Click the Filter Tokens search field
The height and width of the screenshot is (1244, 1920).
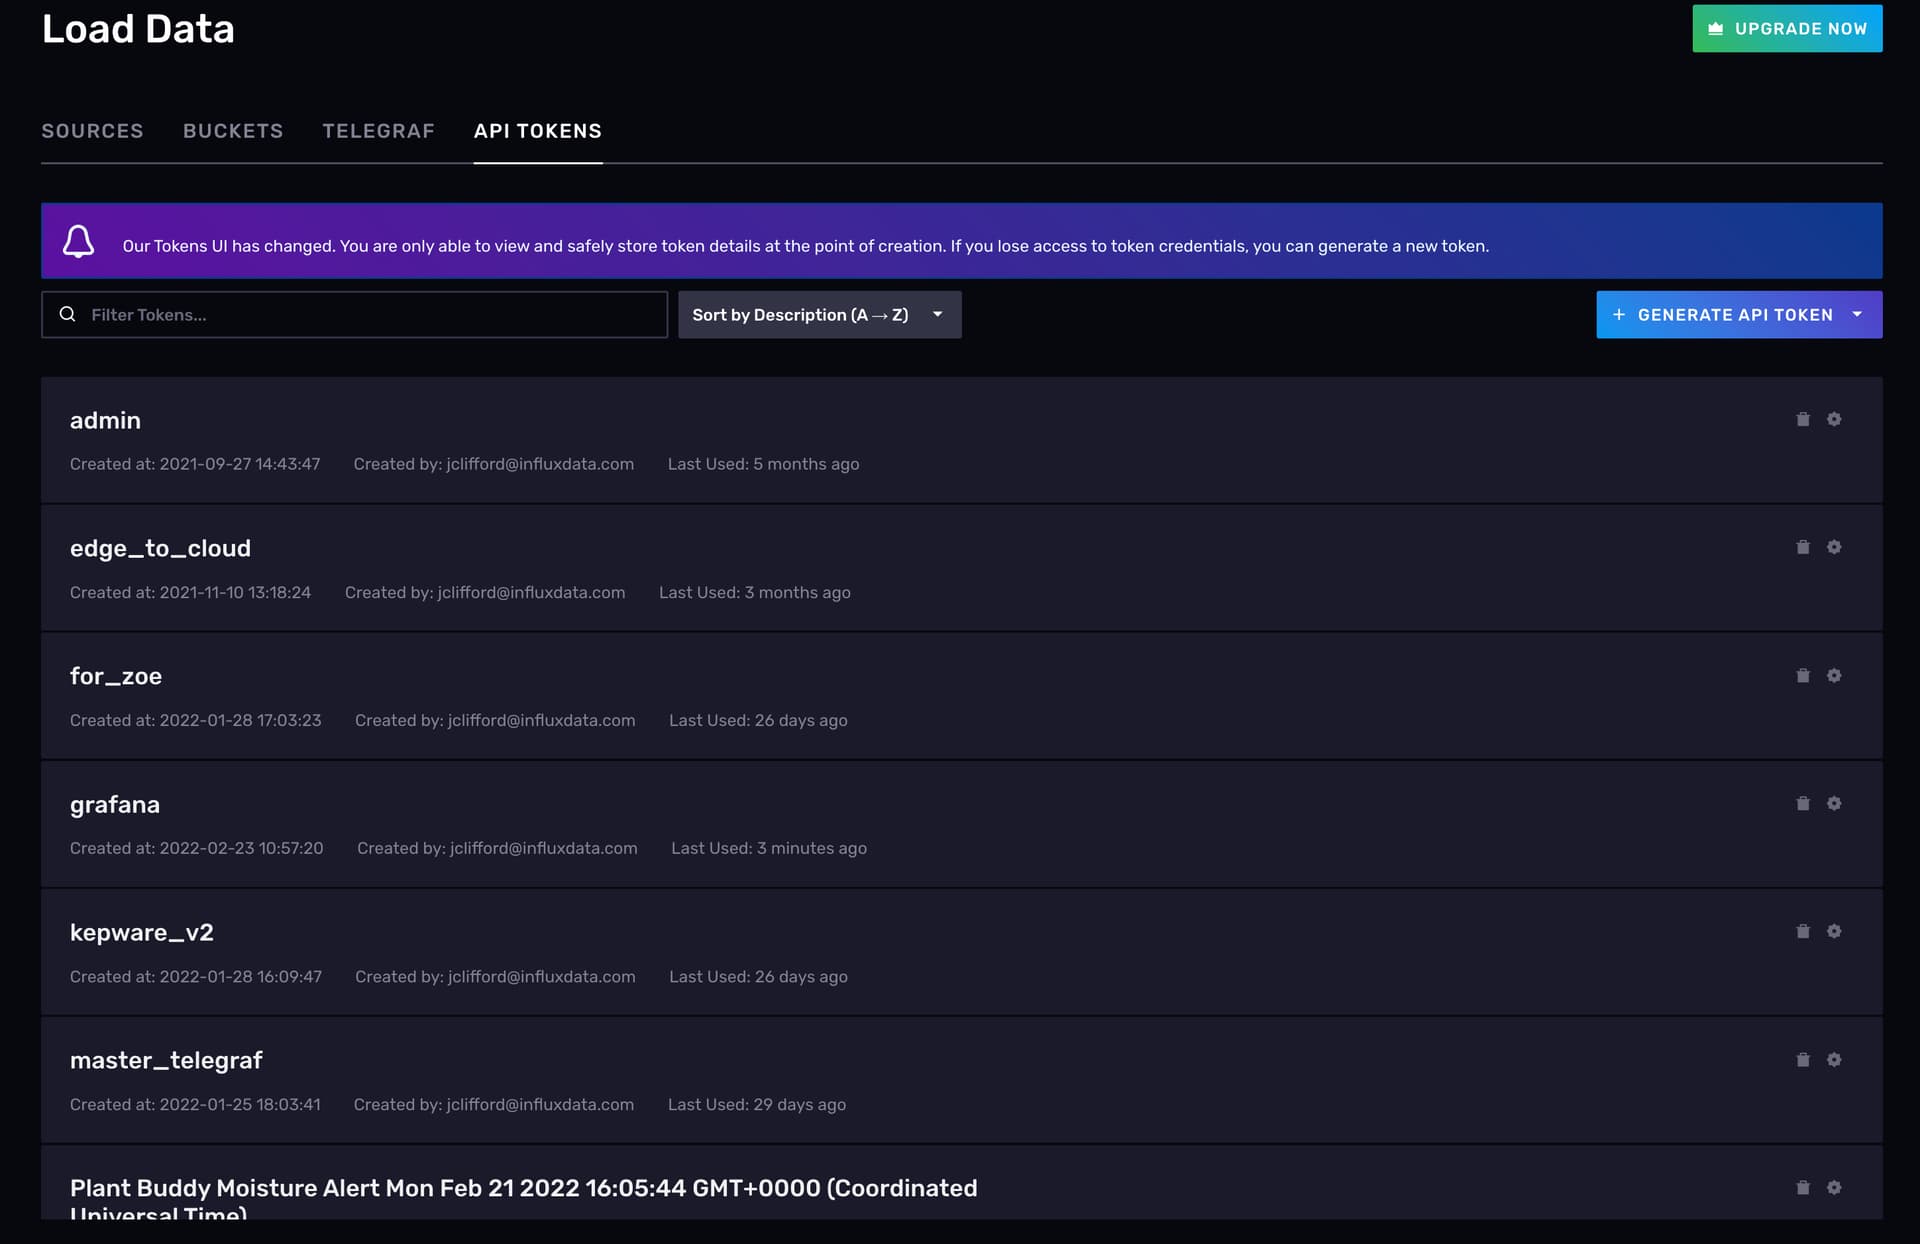click(x=370, y=315)
